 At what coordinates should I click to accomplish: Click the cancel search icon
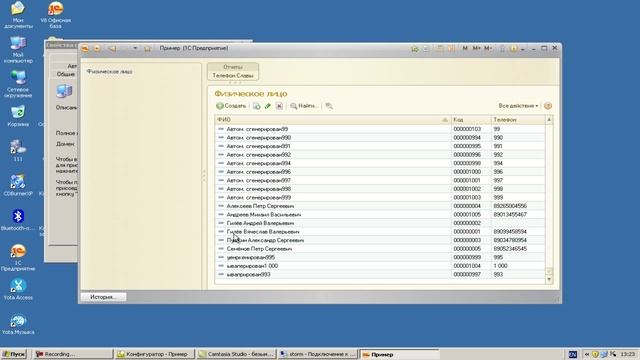coord(329,106)
